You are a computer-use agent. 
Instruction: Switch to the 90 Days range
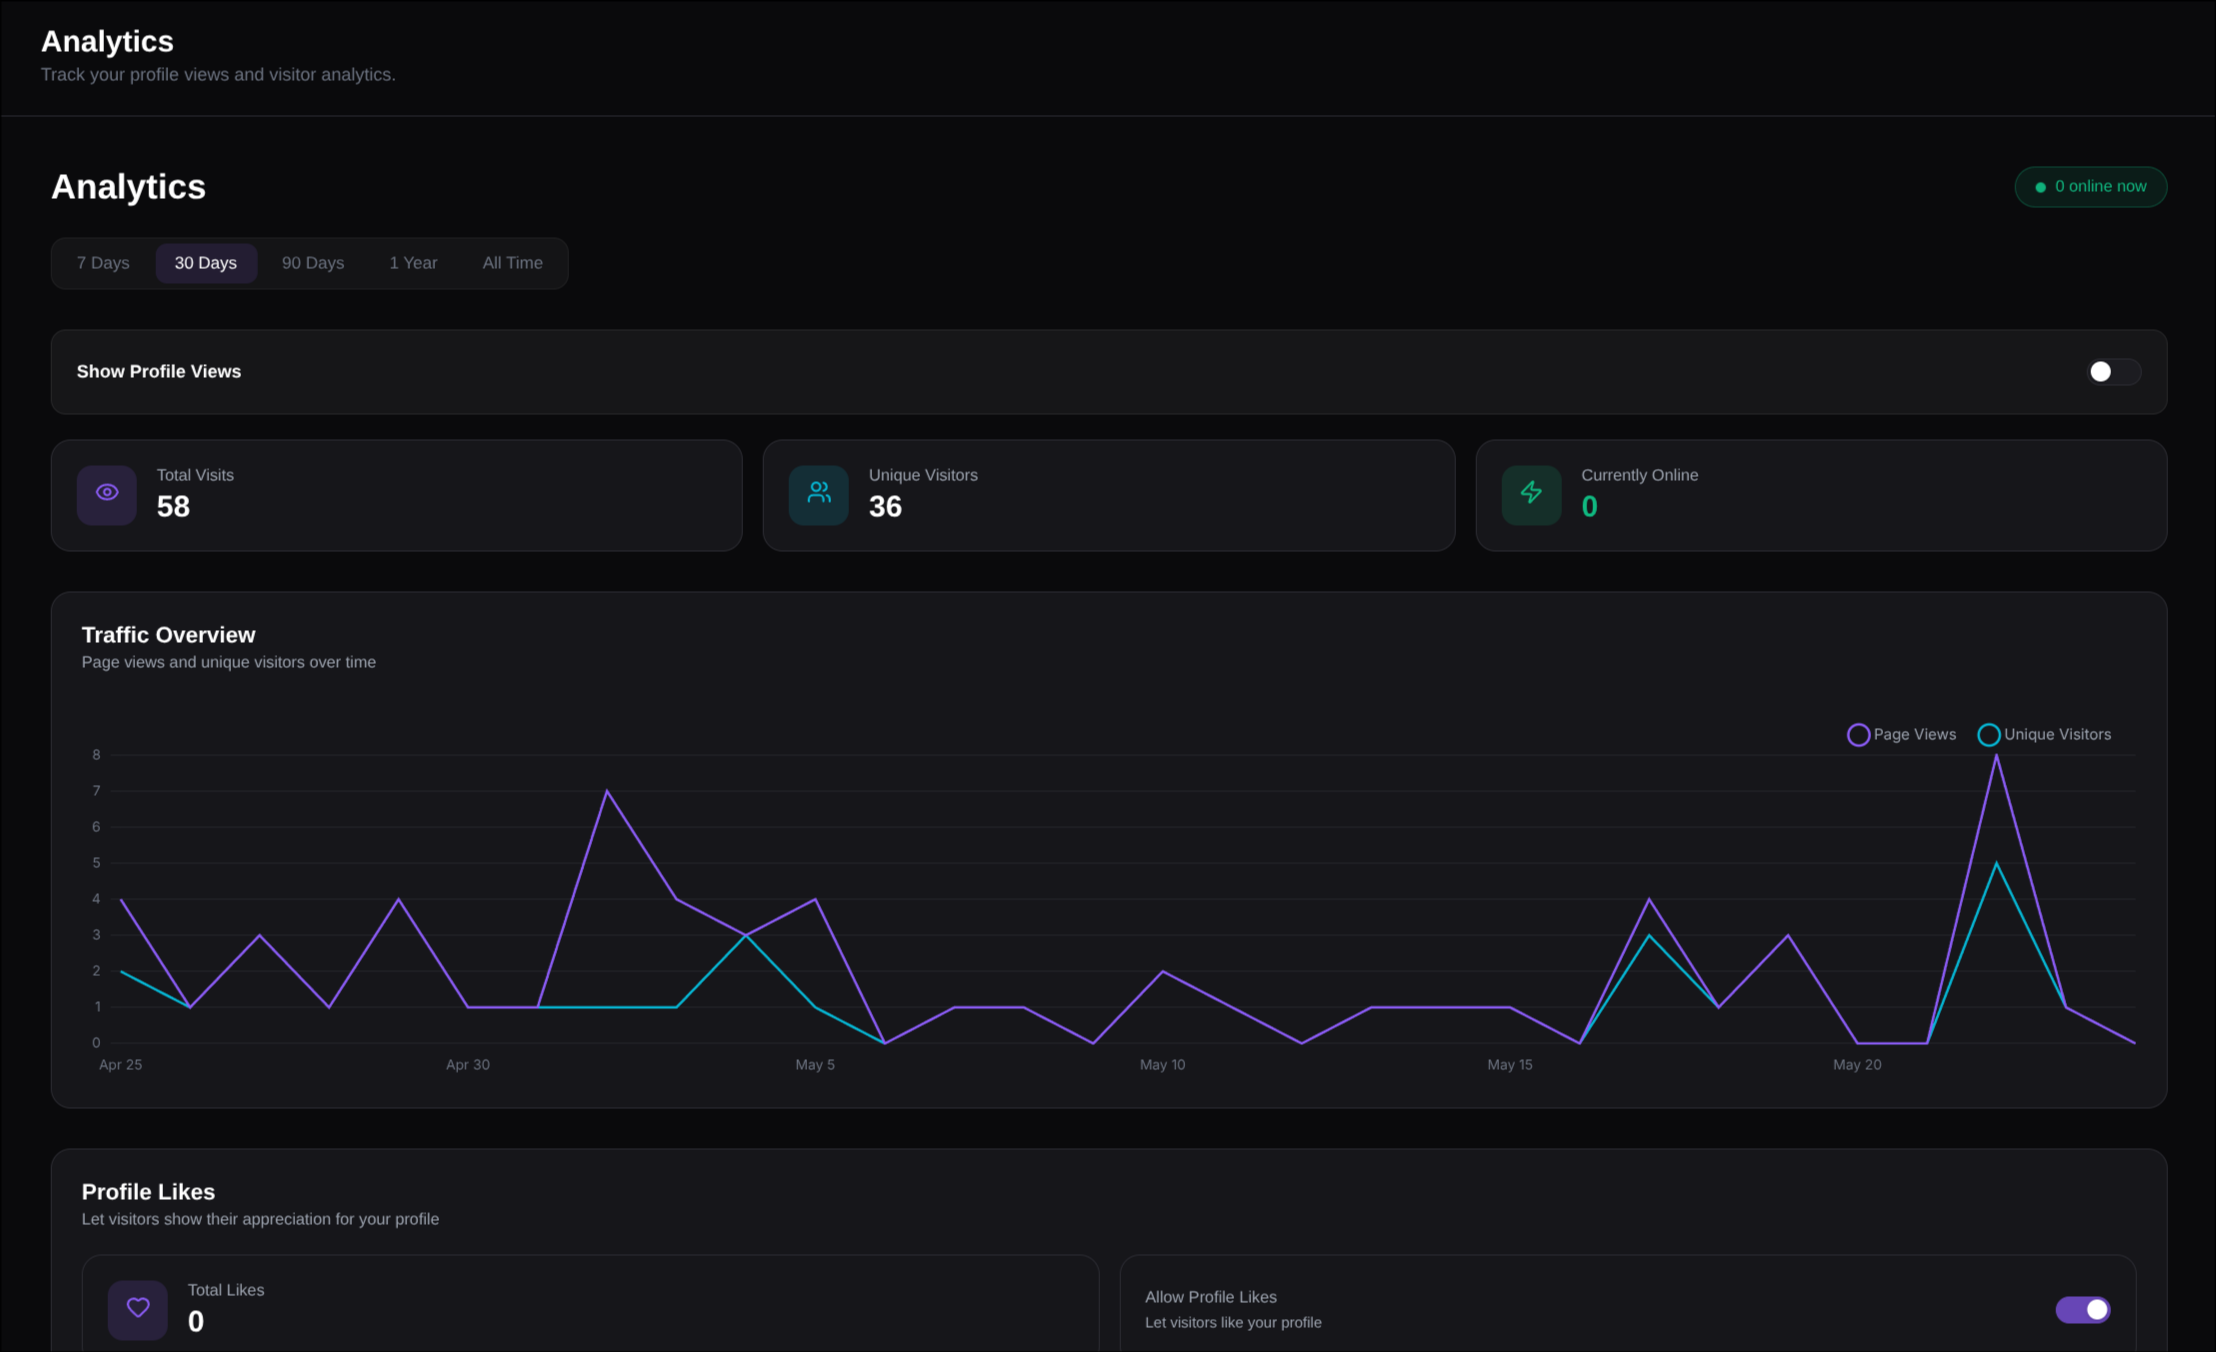click(x=313, y=263)
